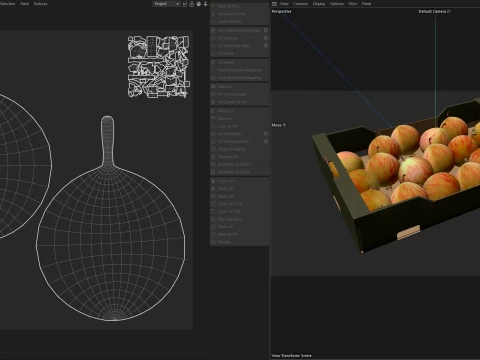Open the viewport Options menu
Viewport: 480px width, 360px height.
(337, 4)
